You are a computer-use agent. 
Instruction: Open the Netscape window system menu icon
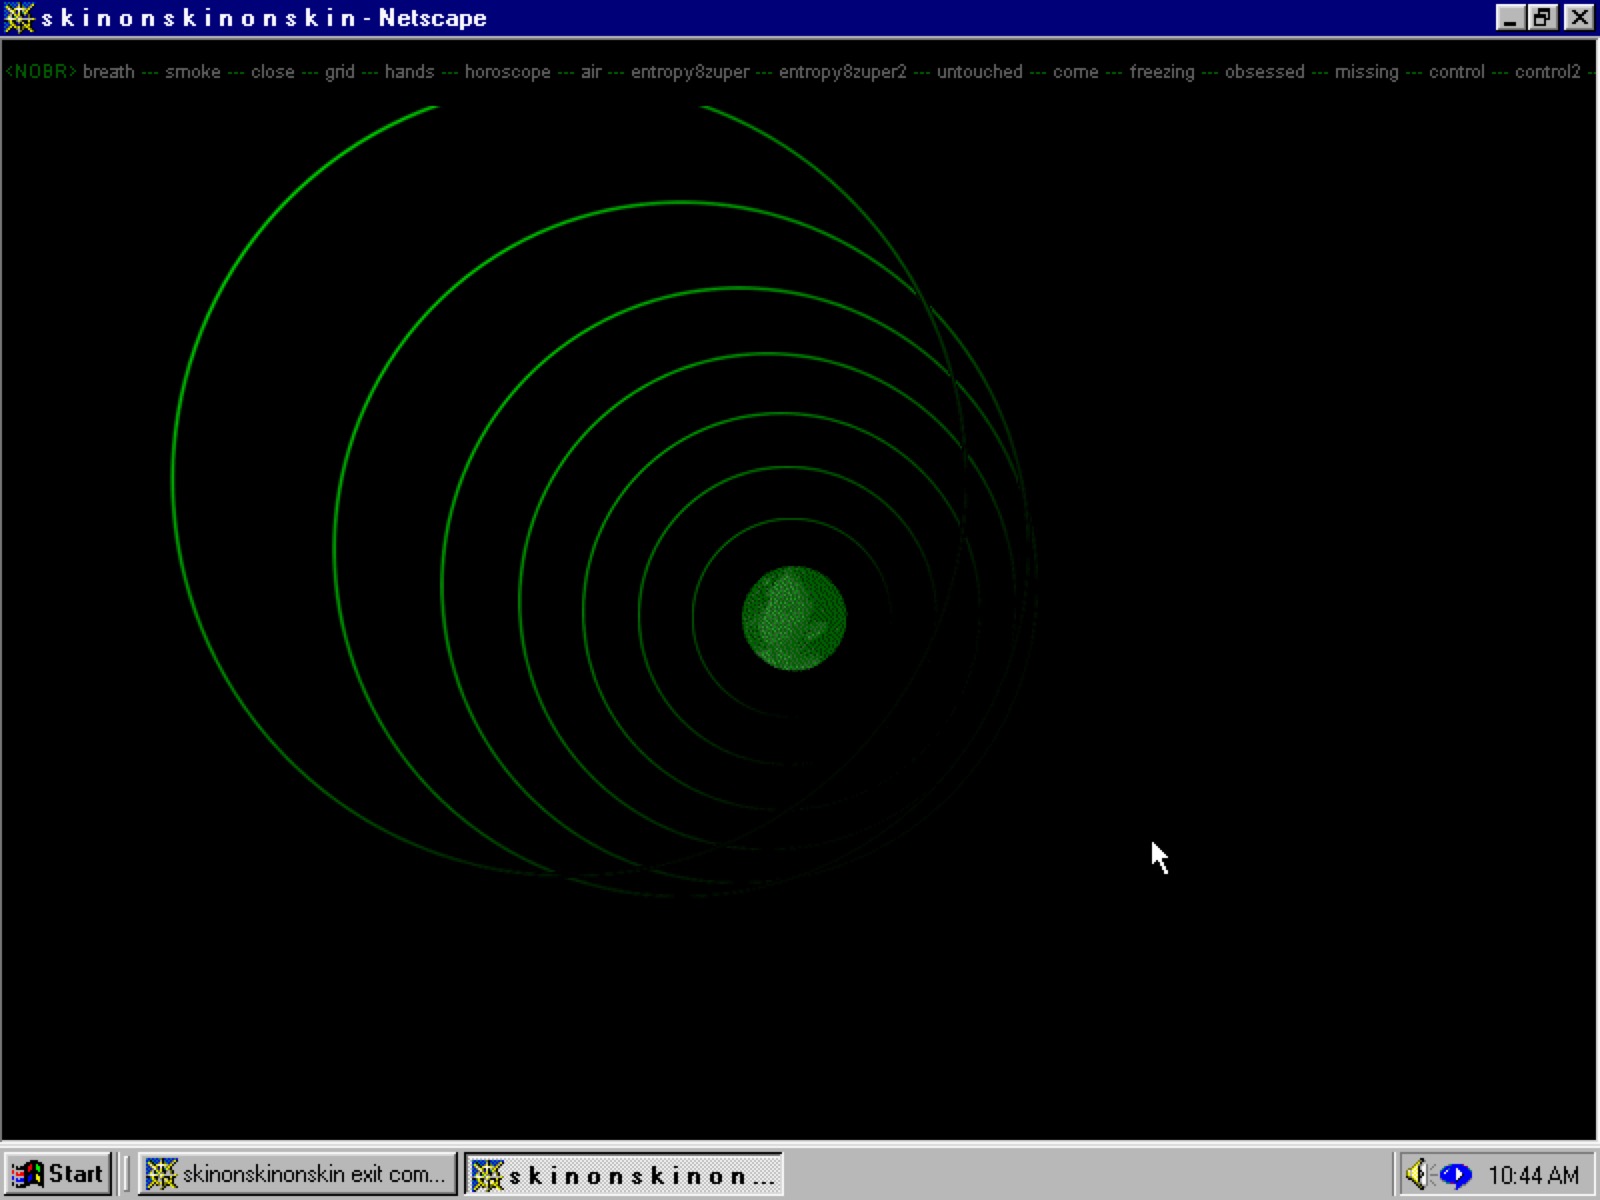pos(19,17)
